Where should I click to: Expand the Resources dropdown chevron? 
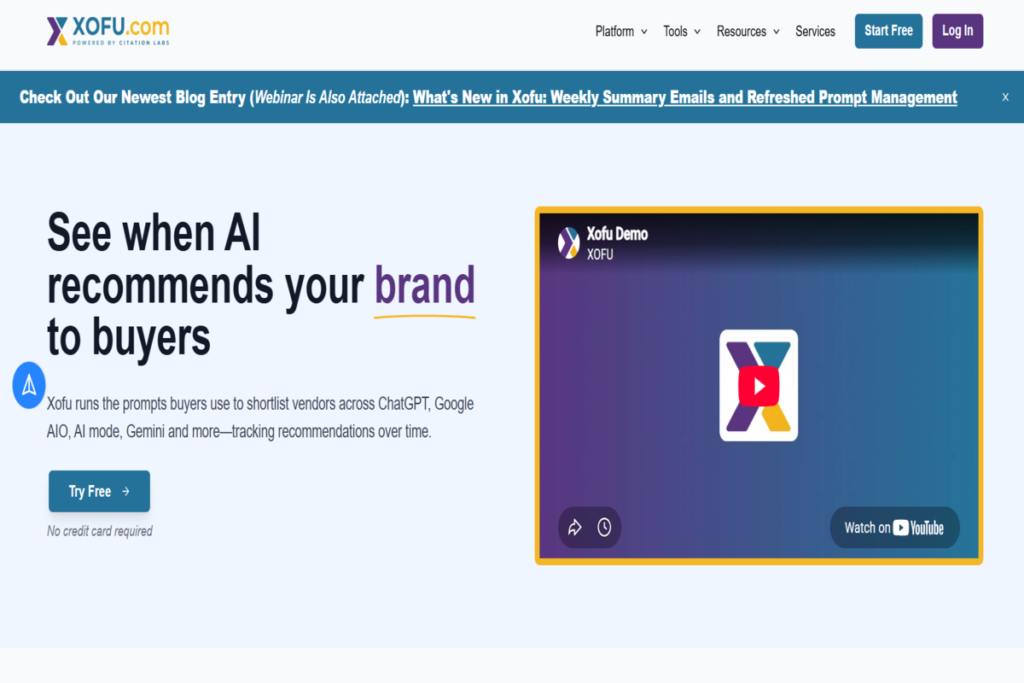[776, 32]
